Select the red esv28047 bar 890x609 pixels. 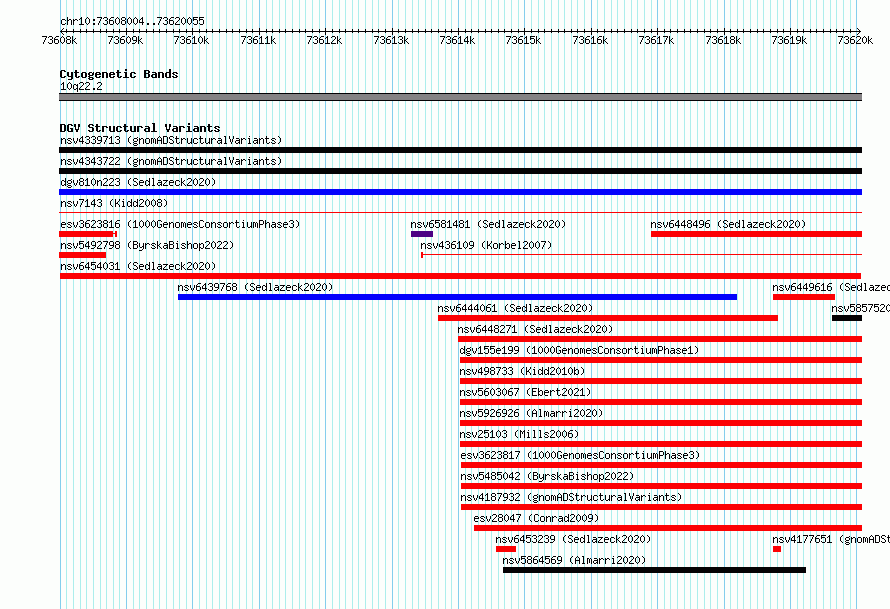[x=668, y=528]
